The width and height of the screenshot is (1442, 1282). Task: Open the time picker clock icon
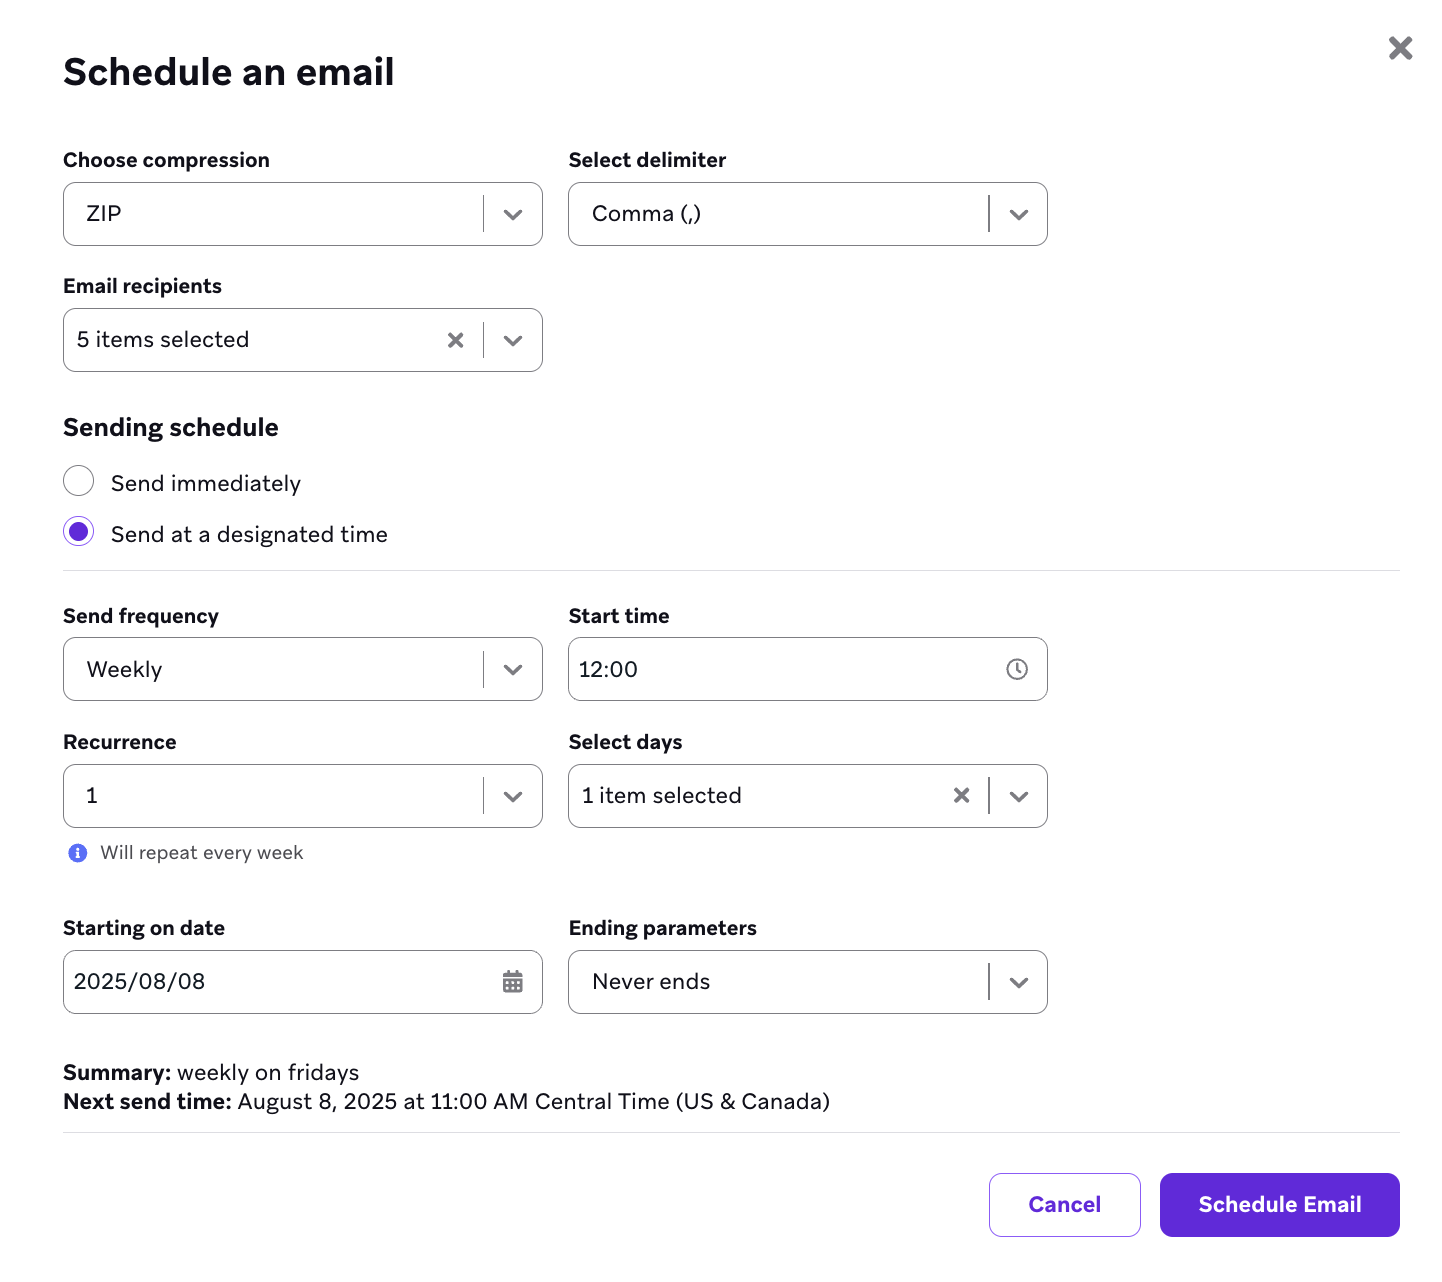(1017, 669)
